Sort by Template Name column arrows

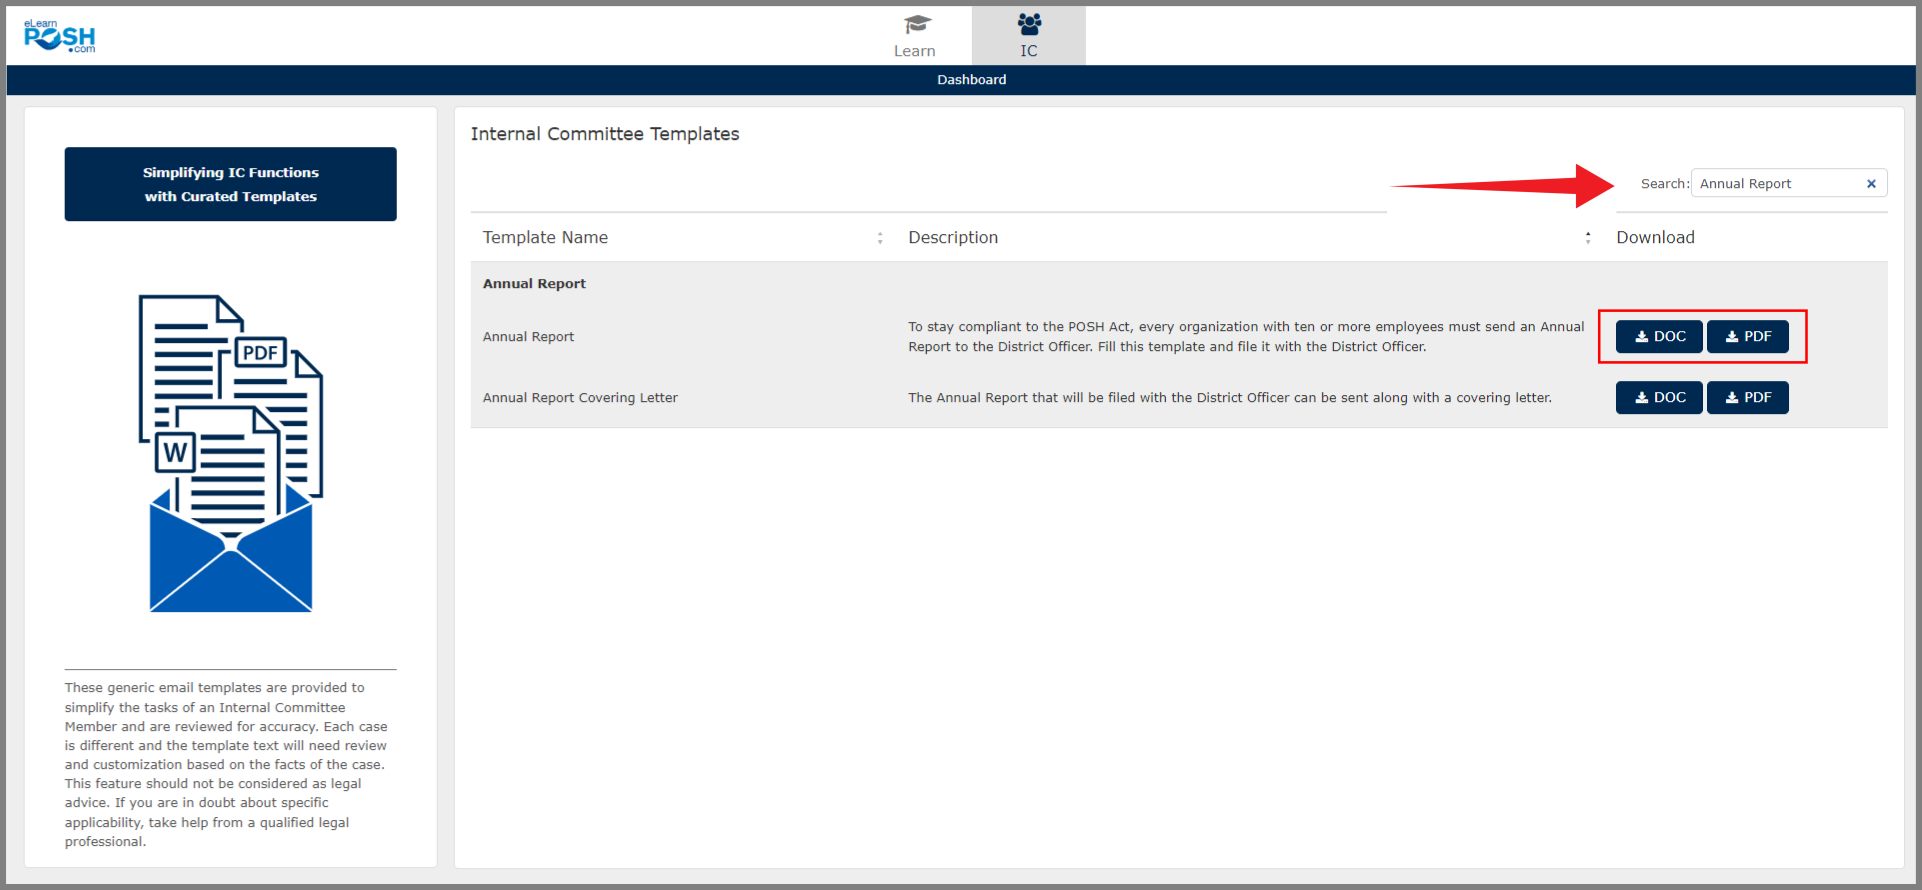880,238
